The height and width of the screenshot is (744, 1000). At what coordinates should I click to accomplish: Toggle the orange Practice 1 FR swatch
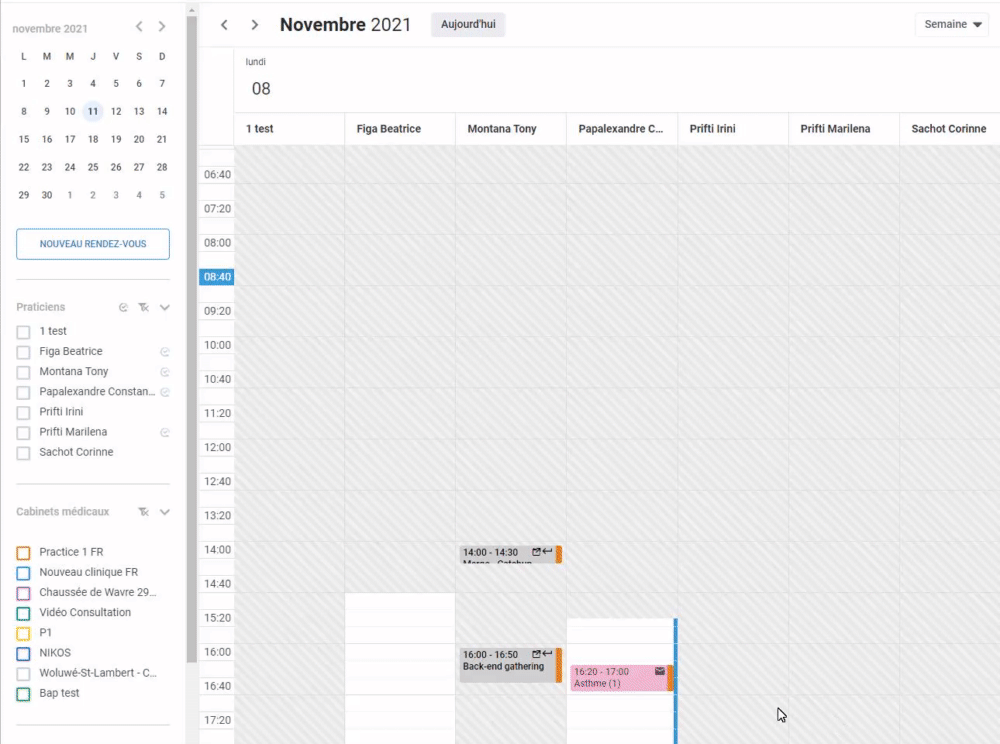(x=23, y=553)
